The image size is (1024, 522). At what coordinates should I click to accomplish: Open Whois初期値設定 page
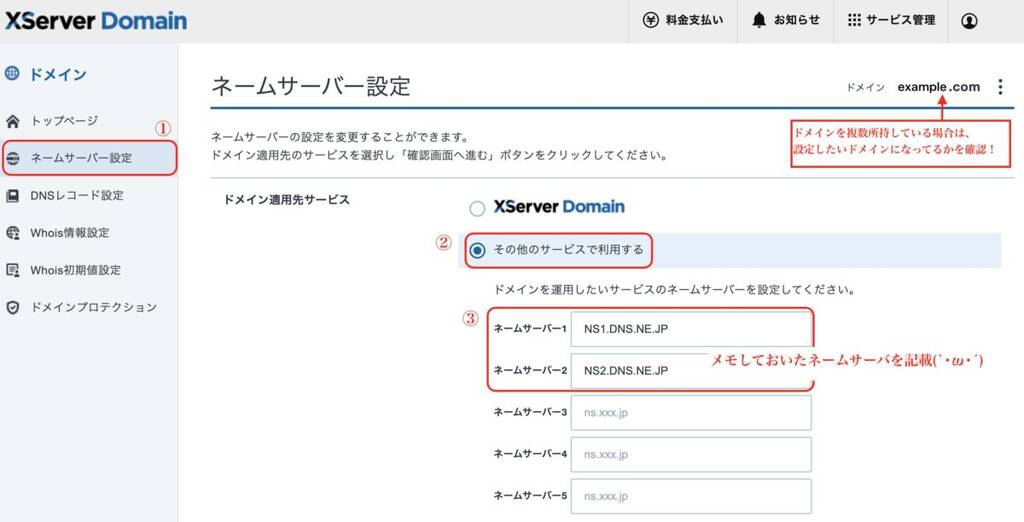[x=75, y=270]
